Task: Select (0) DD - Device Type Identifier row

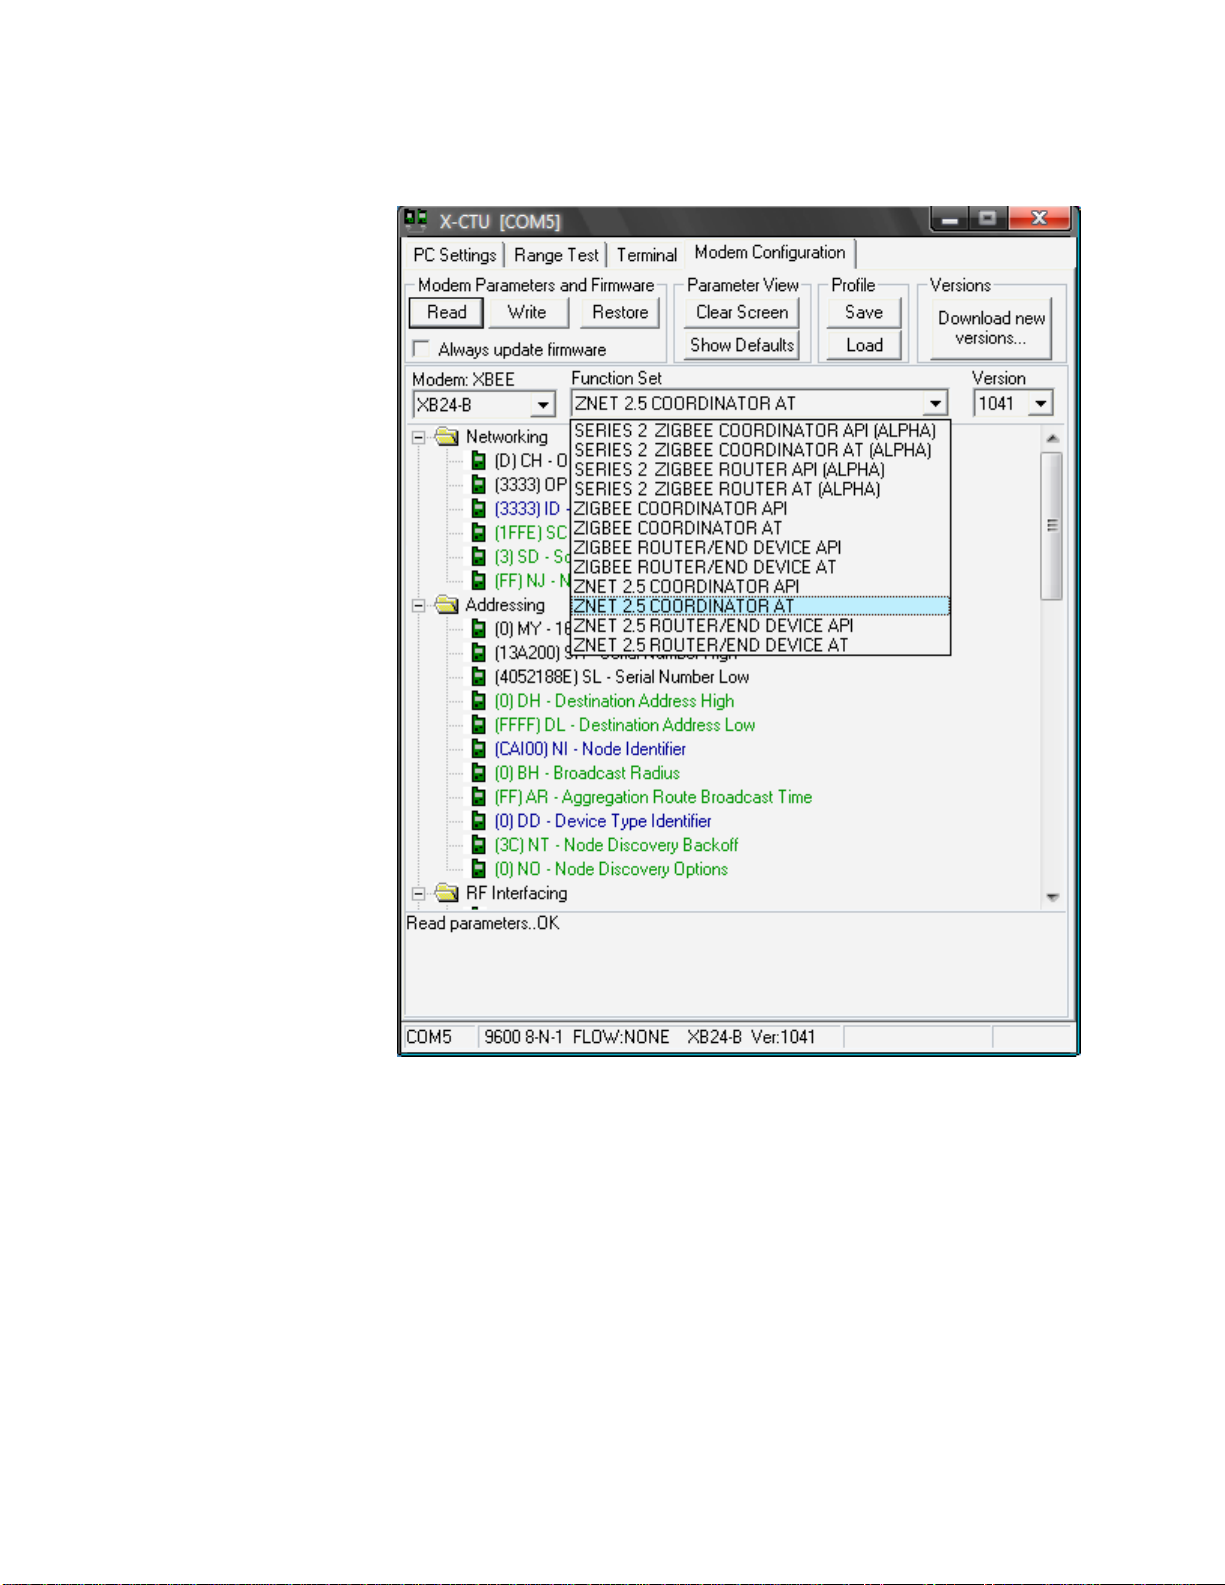Action: click(x=603, y=821)
